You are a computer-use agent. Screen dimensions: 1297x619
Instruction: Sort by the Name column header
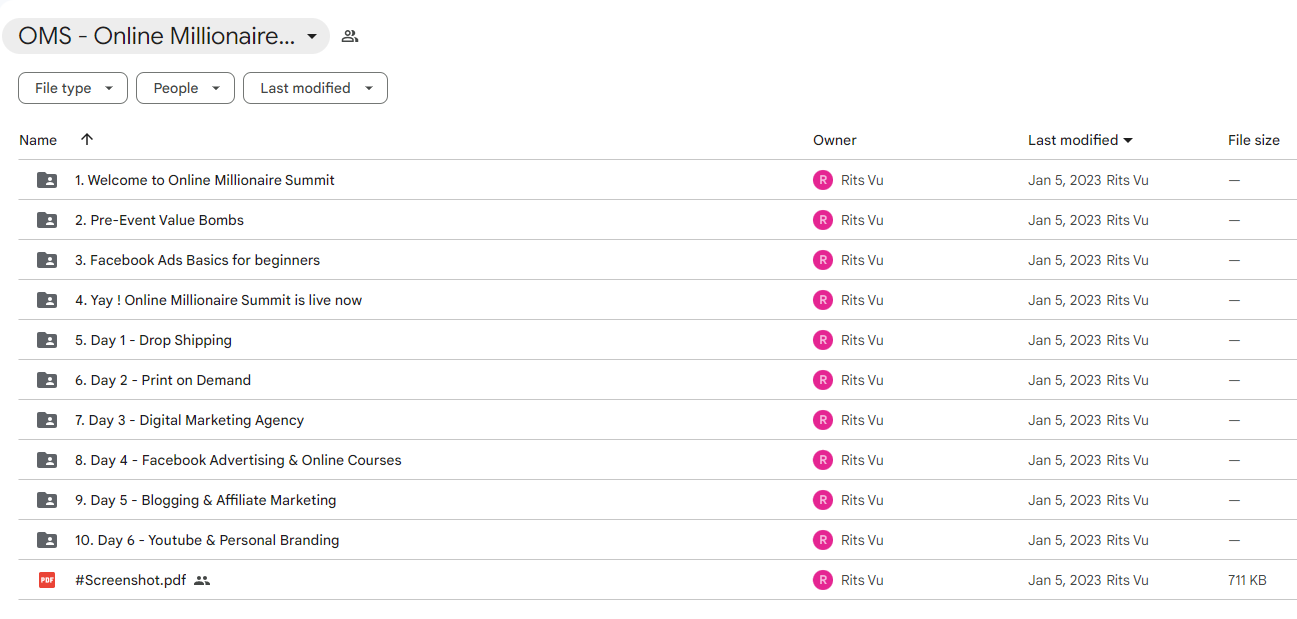coord(38,140)
